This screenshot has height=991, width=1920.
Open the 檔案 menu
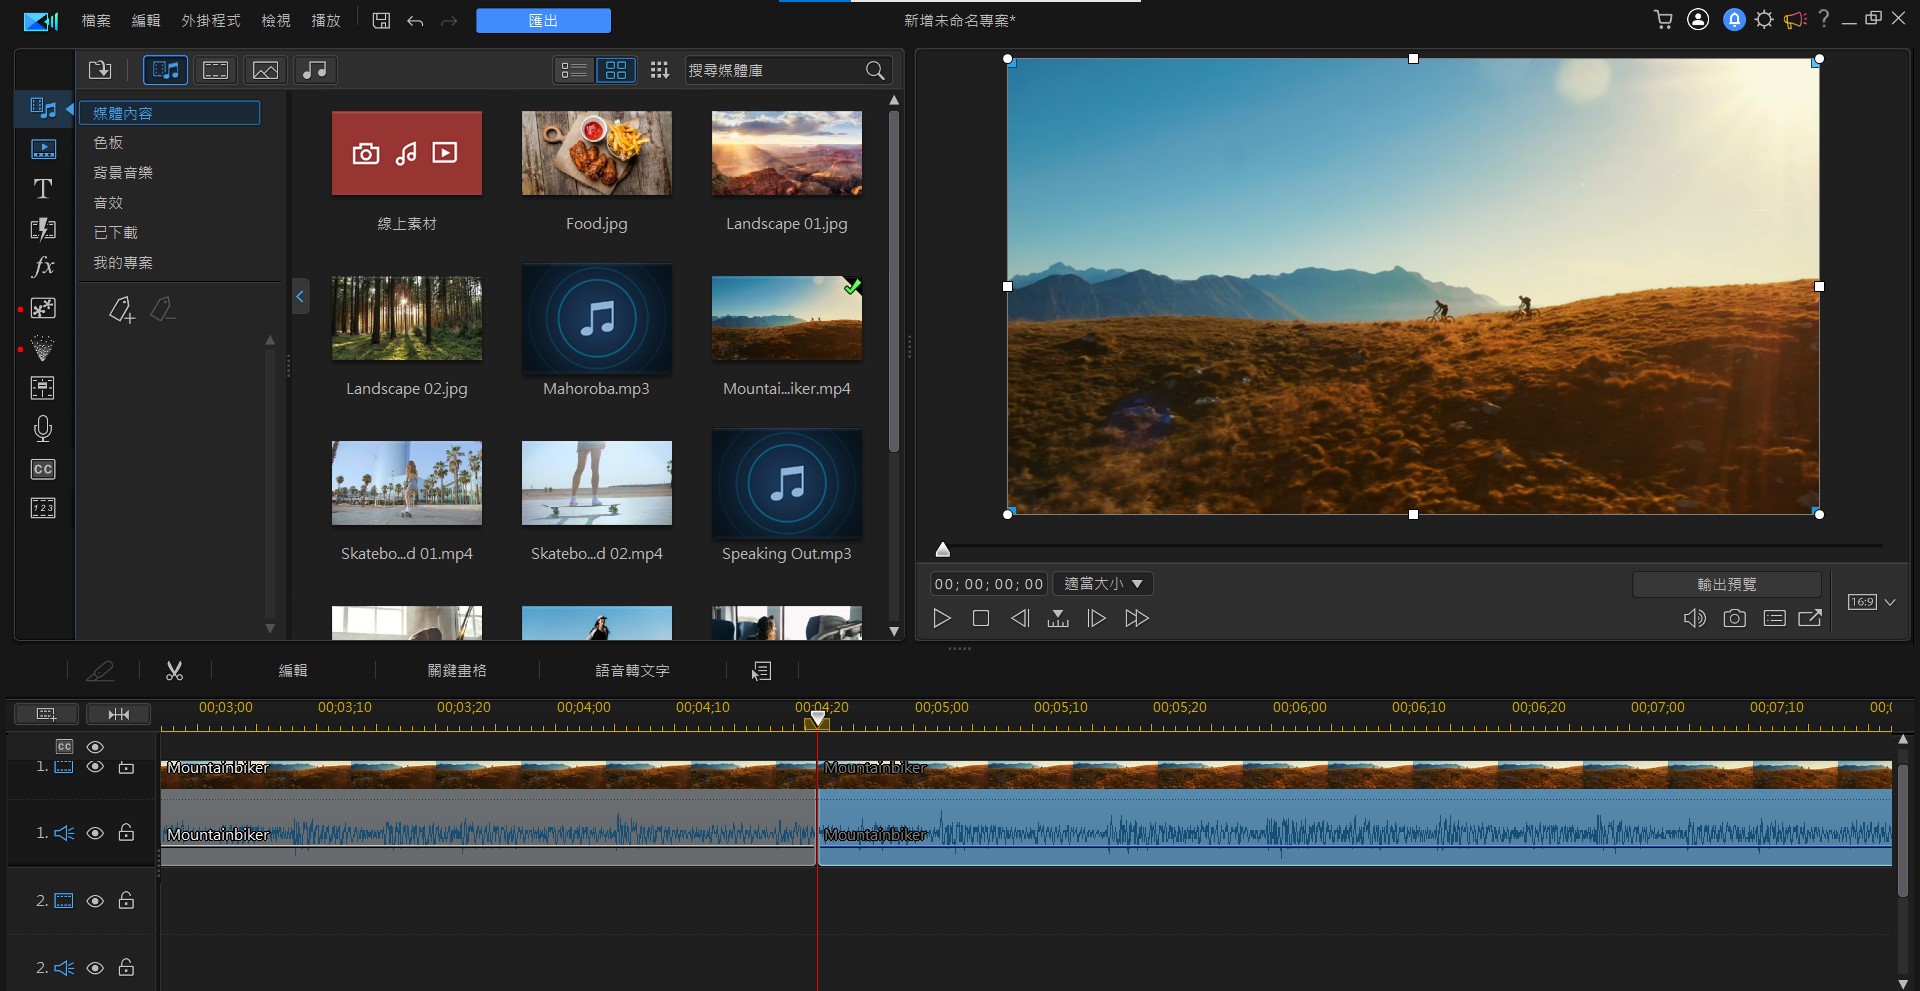point(96,20)
